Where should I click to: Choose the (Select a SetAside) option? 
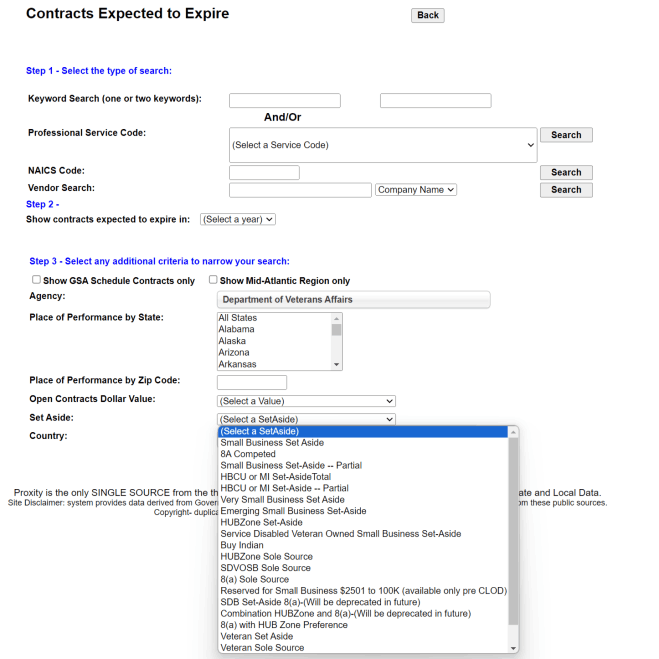point(363,431)
